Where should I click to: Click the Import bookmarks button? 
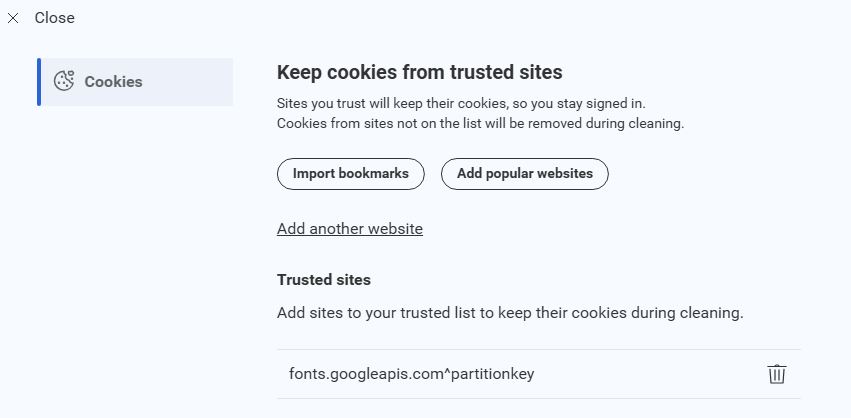pyautogui.click(x=350, y=173)
